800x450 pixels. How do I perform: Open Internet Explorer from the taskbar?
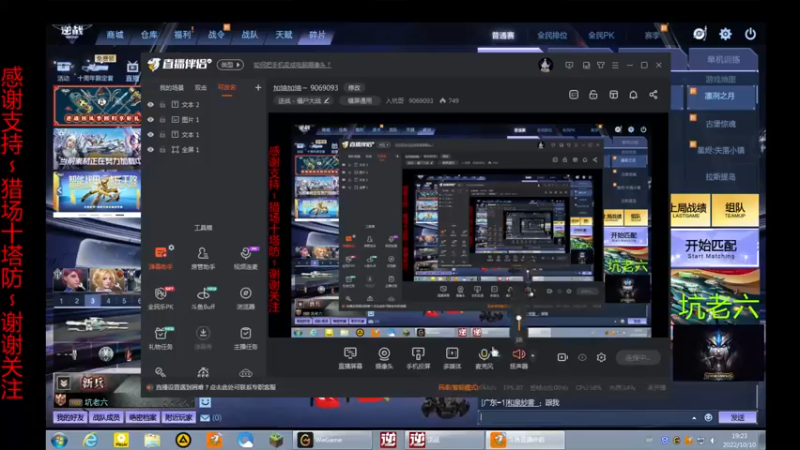coord(90,439)
